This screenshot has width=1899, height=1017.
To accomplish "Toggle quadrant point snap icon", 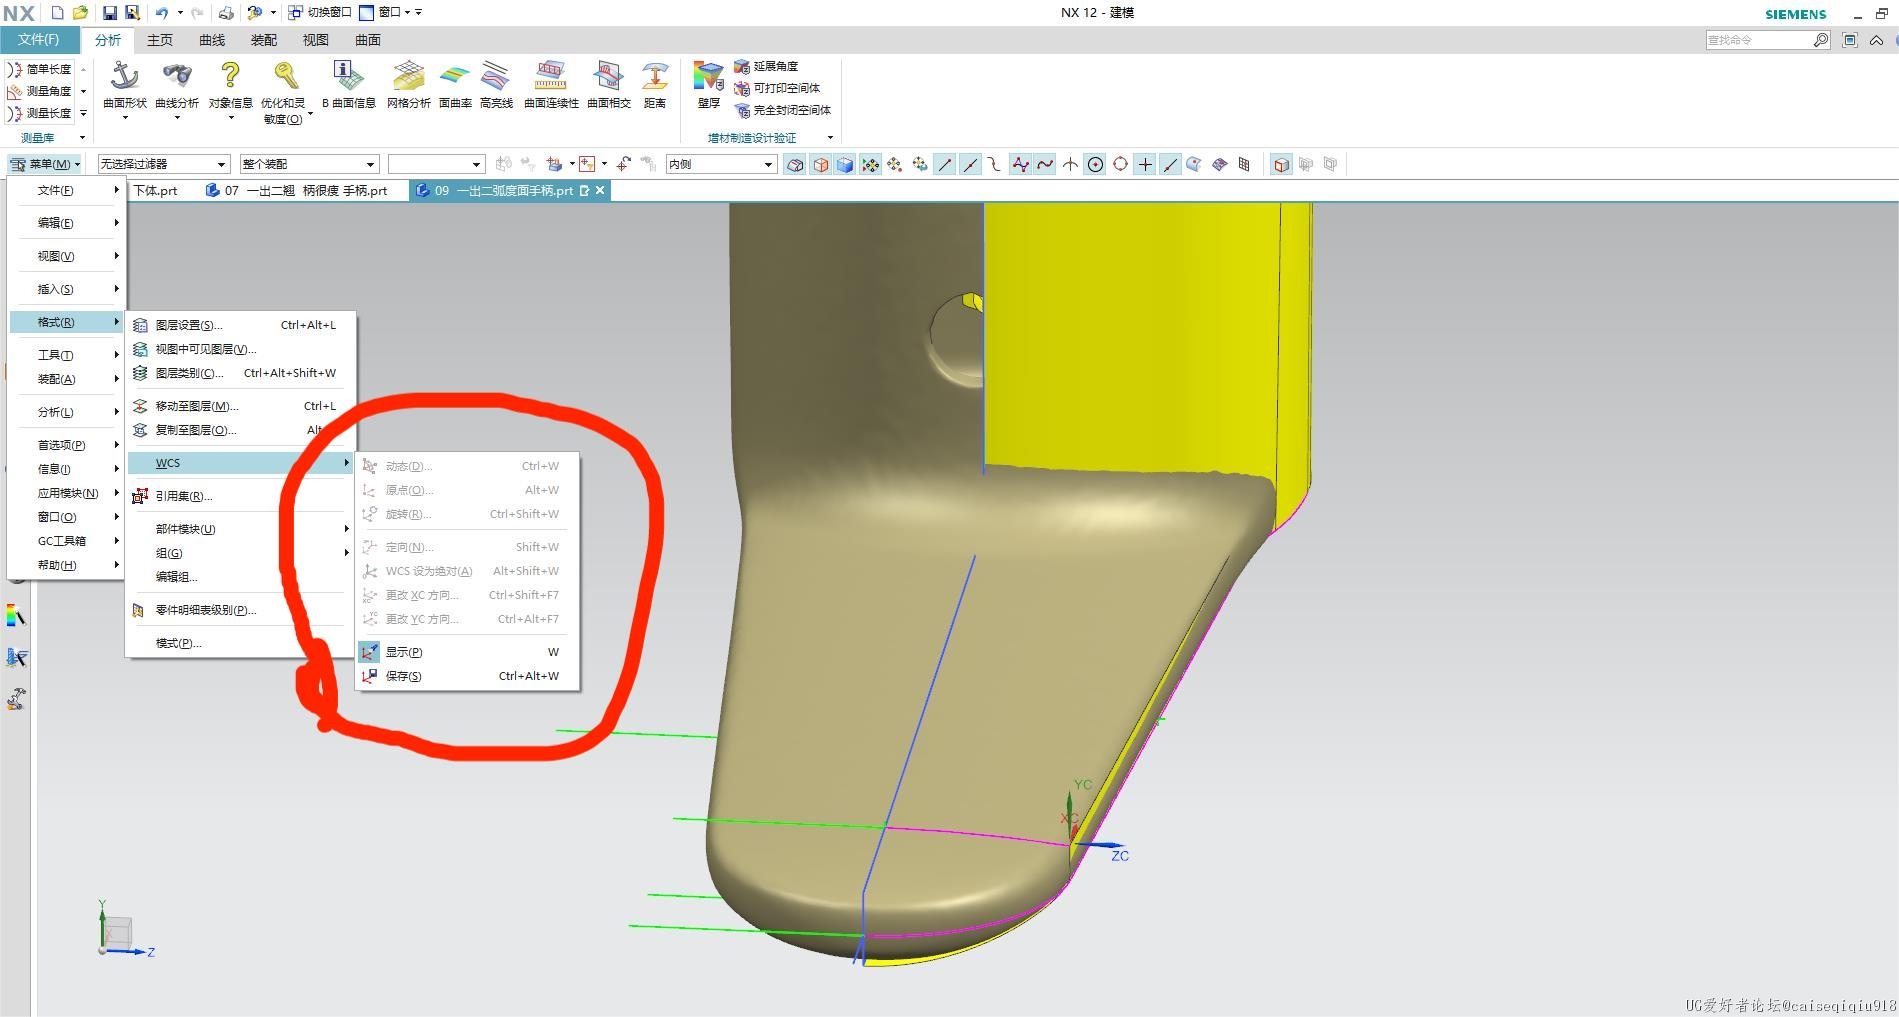I will coord(1120,164).
